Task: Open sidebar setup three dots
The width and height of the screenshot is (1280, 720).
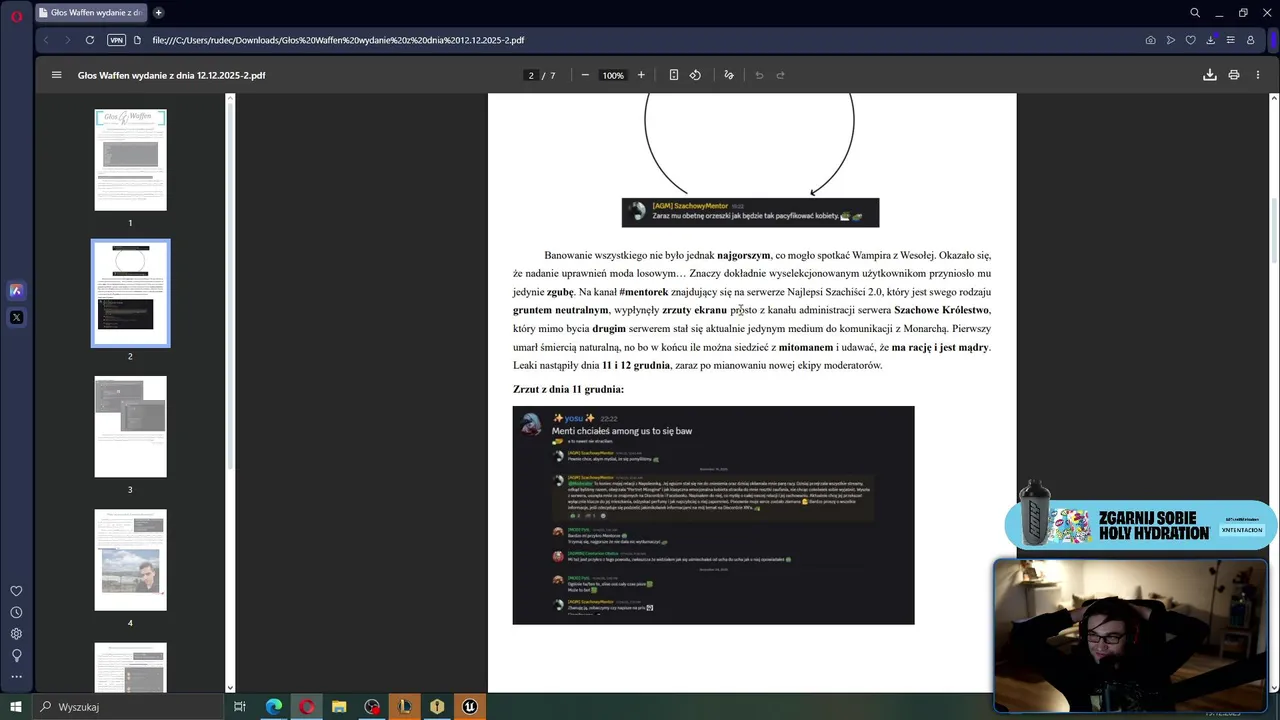Action: [16, 677]
